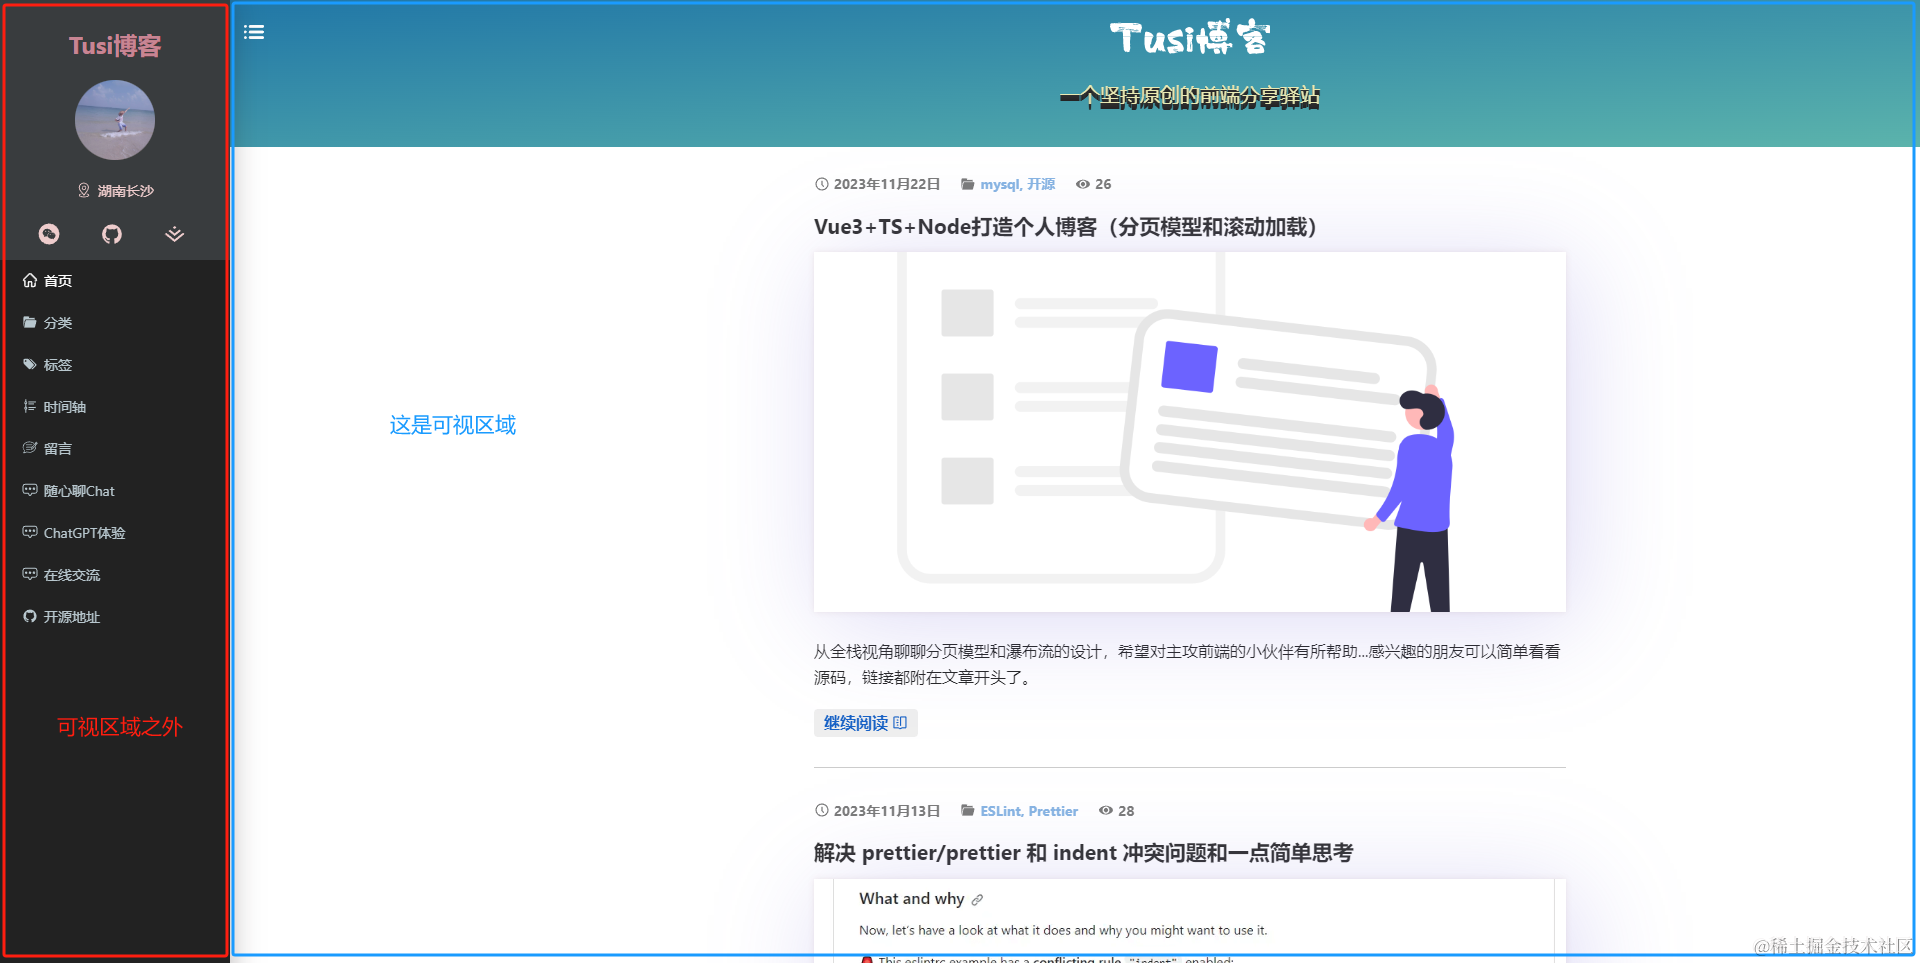Toggle the hamburger menu icon in header

tap(254, 32)
